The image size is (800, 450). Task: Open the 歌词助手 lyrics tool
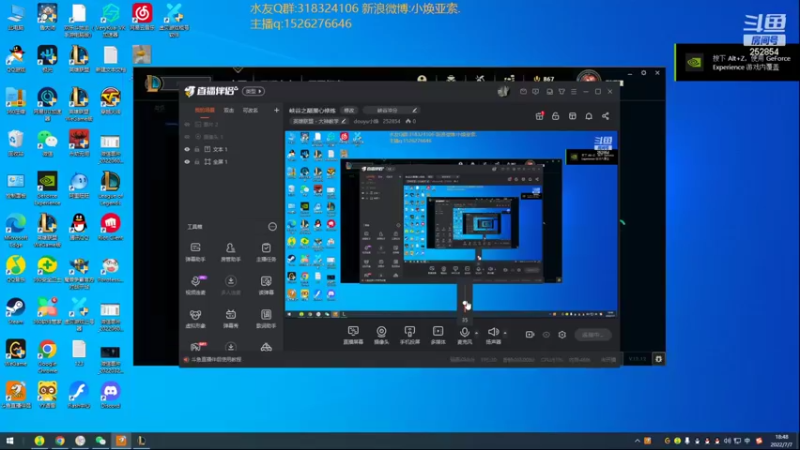266,318
